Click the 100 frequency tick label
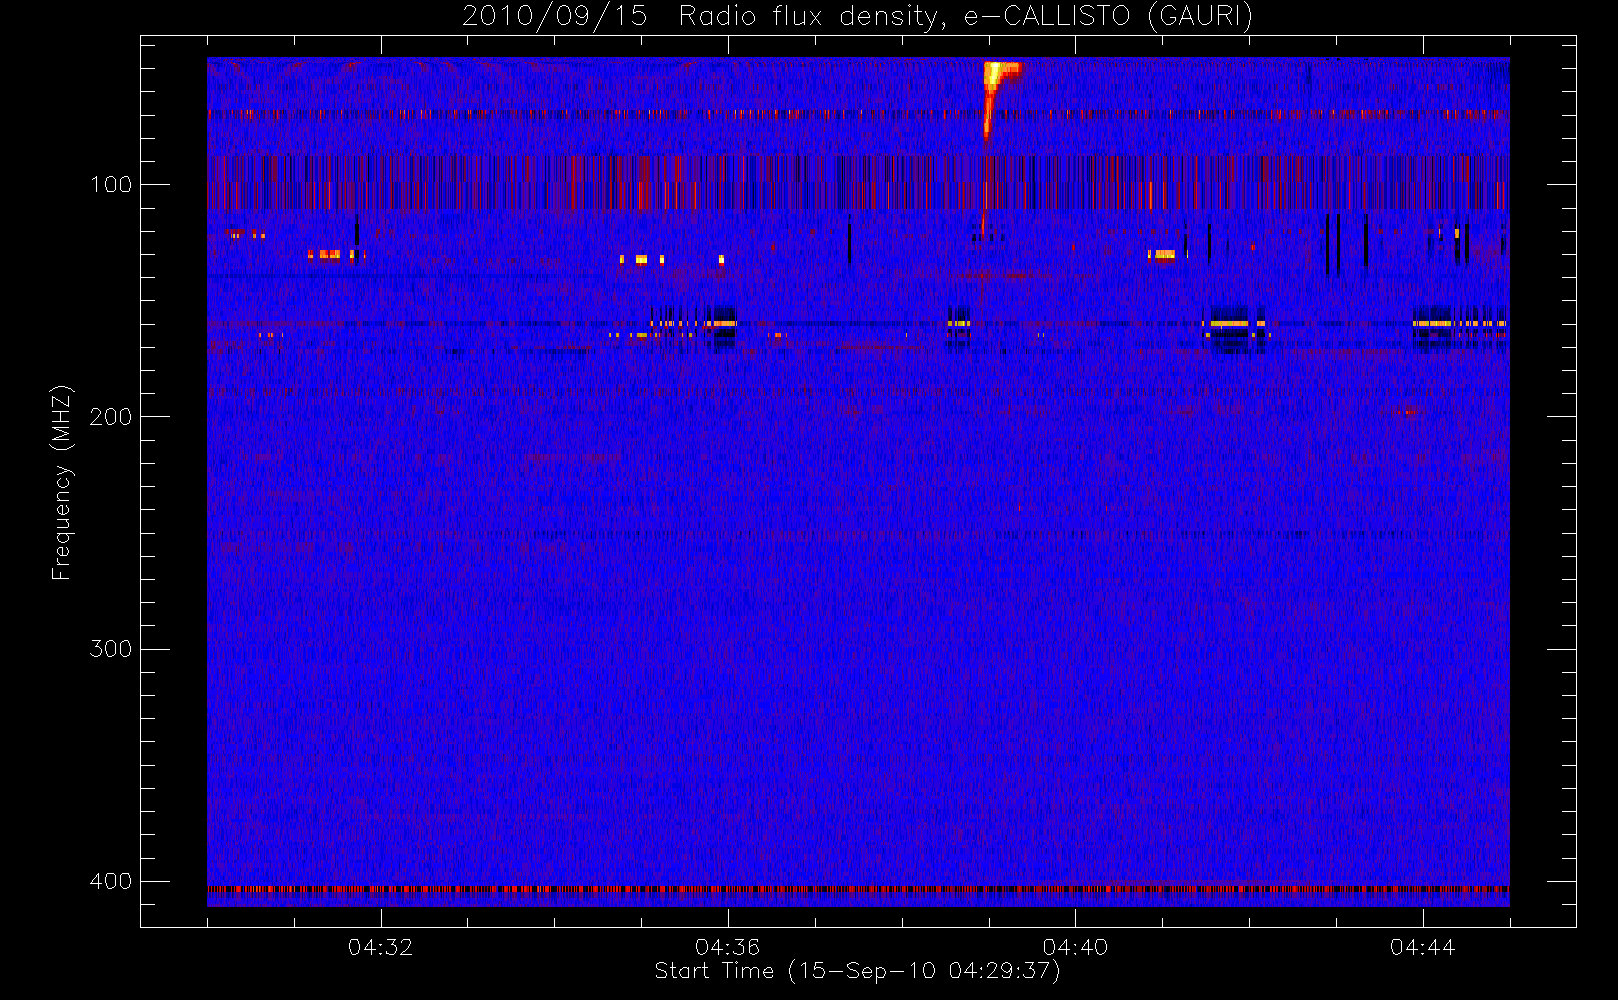Screen dimensions: 1618x1000 [x=110, y=184]
